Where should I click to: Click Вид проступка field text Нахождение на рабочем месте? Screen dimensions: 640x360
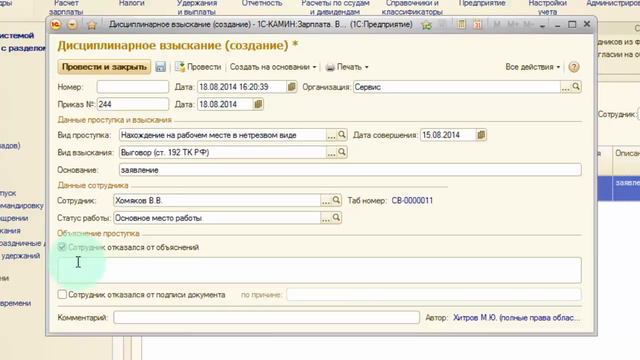pyautogui.click(x=222, y=135)
